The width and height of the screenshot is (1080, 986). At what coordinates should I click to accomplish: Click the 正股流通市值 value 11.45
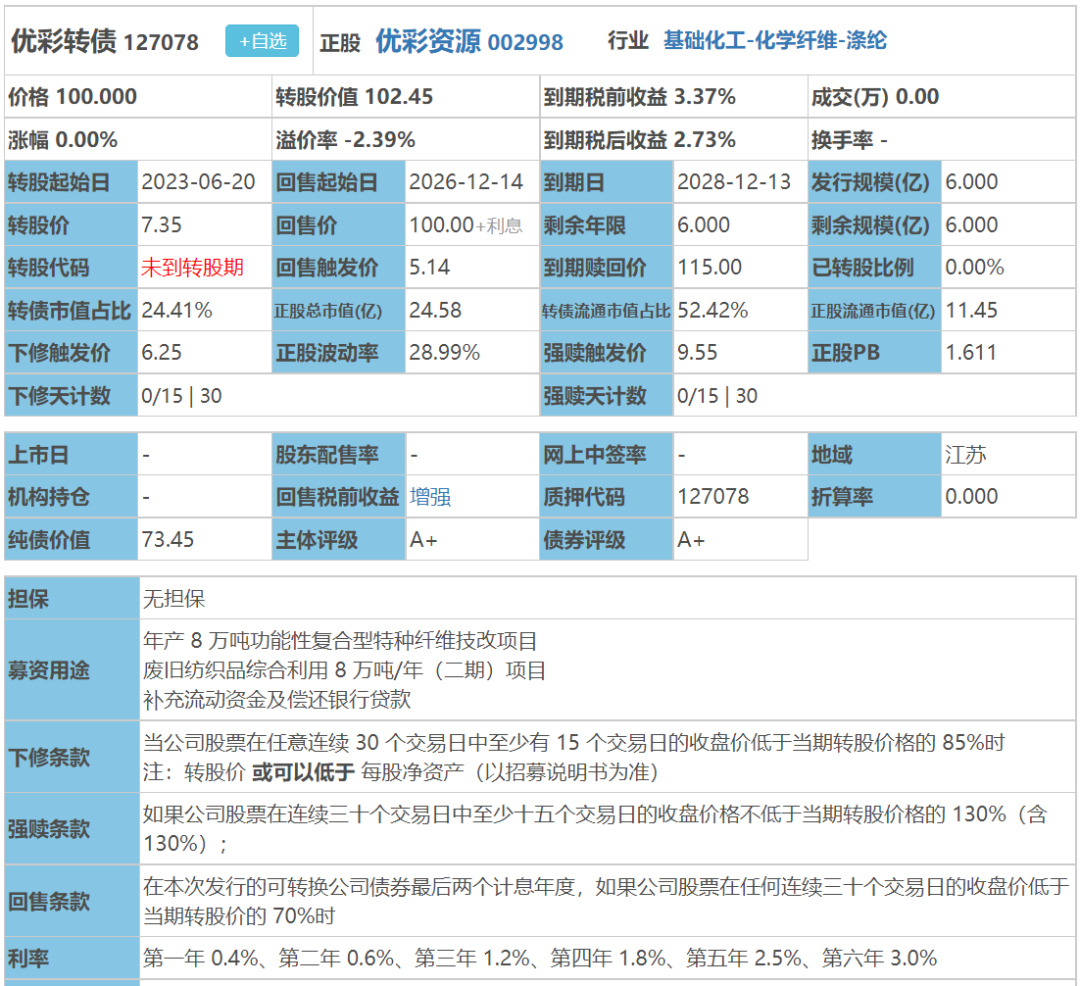971,310
